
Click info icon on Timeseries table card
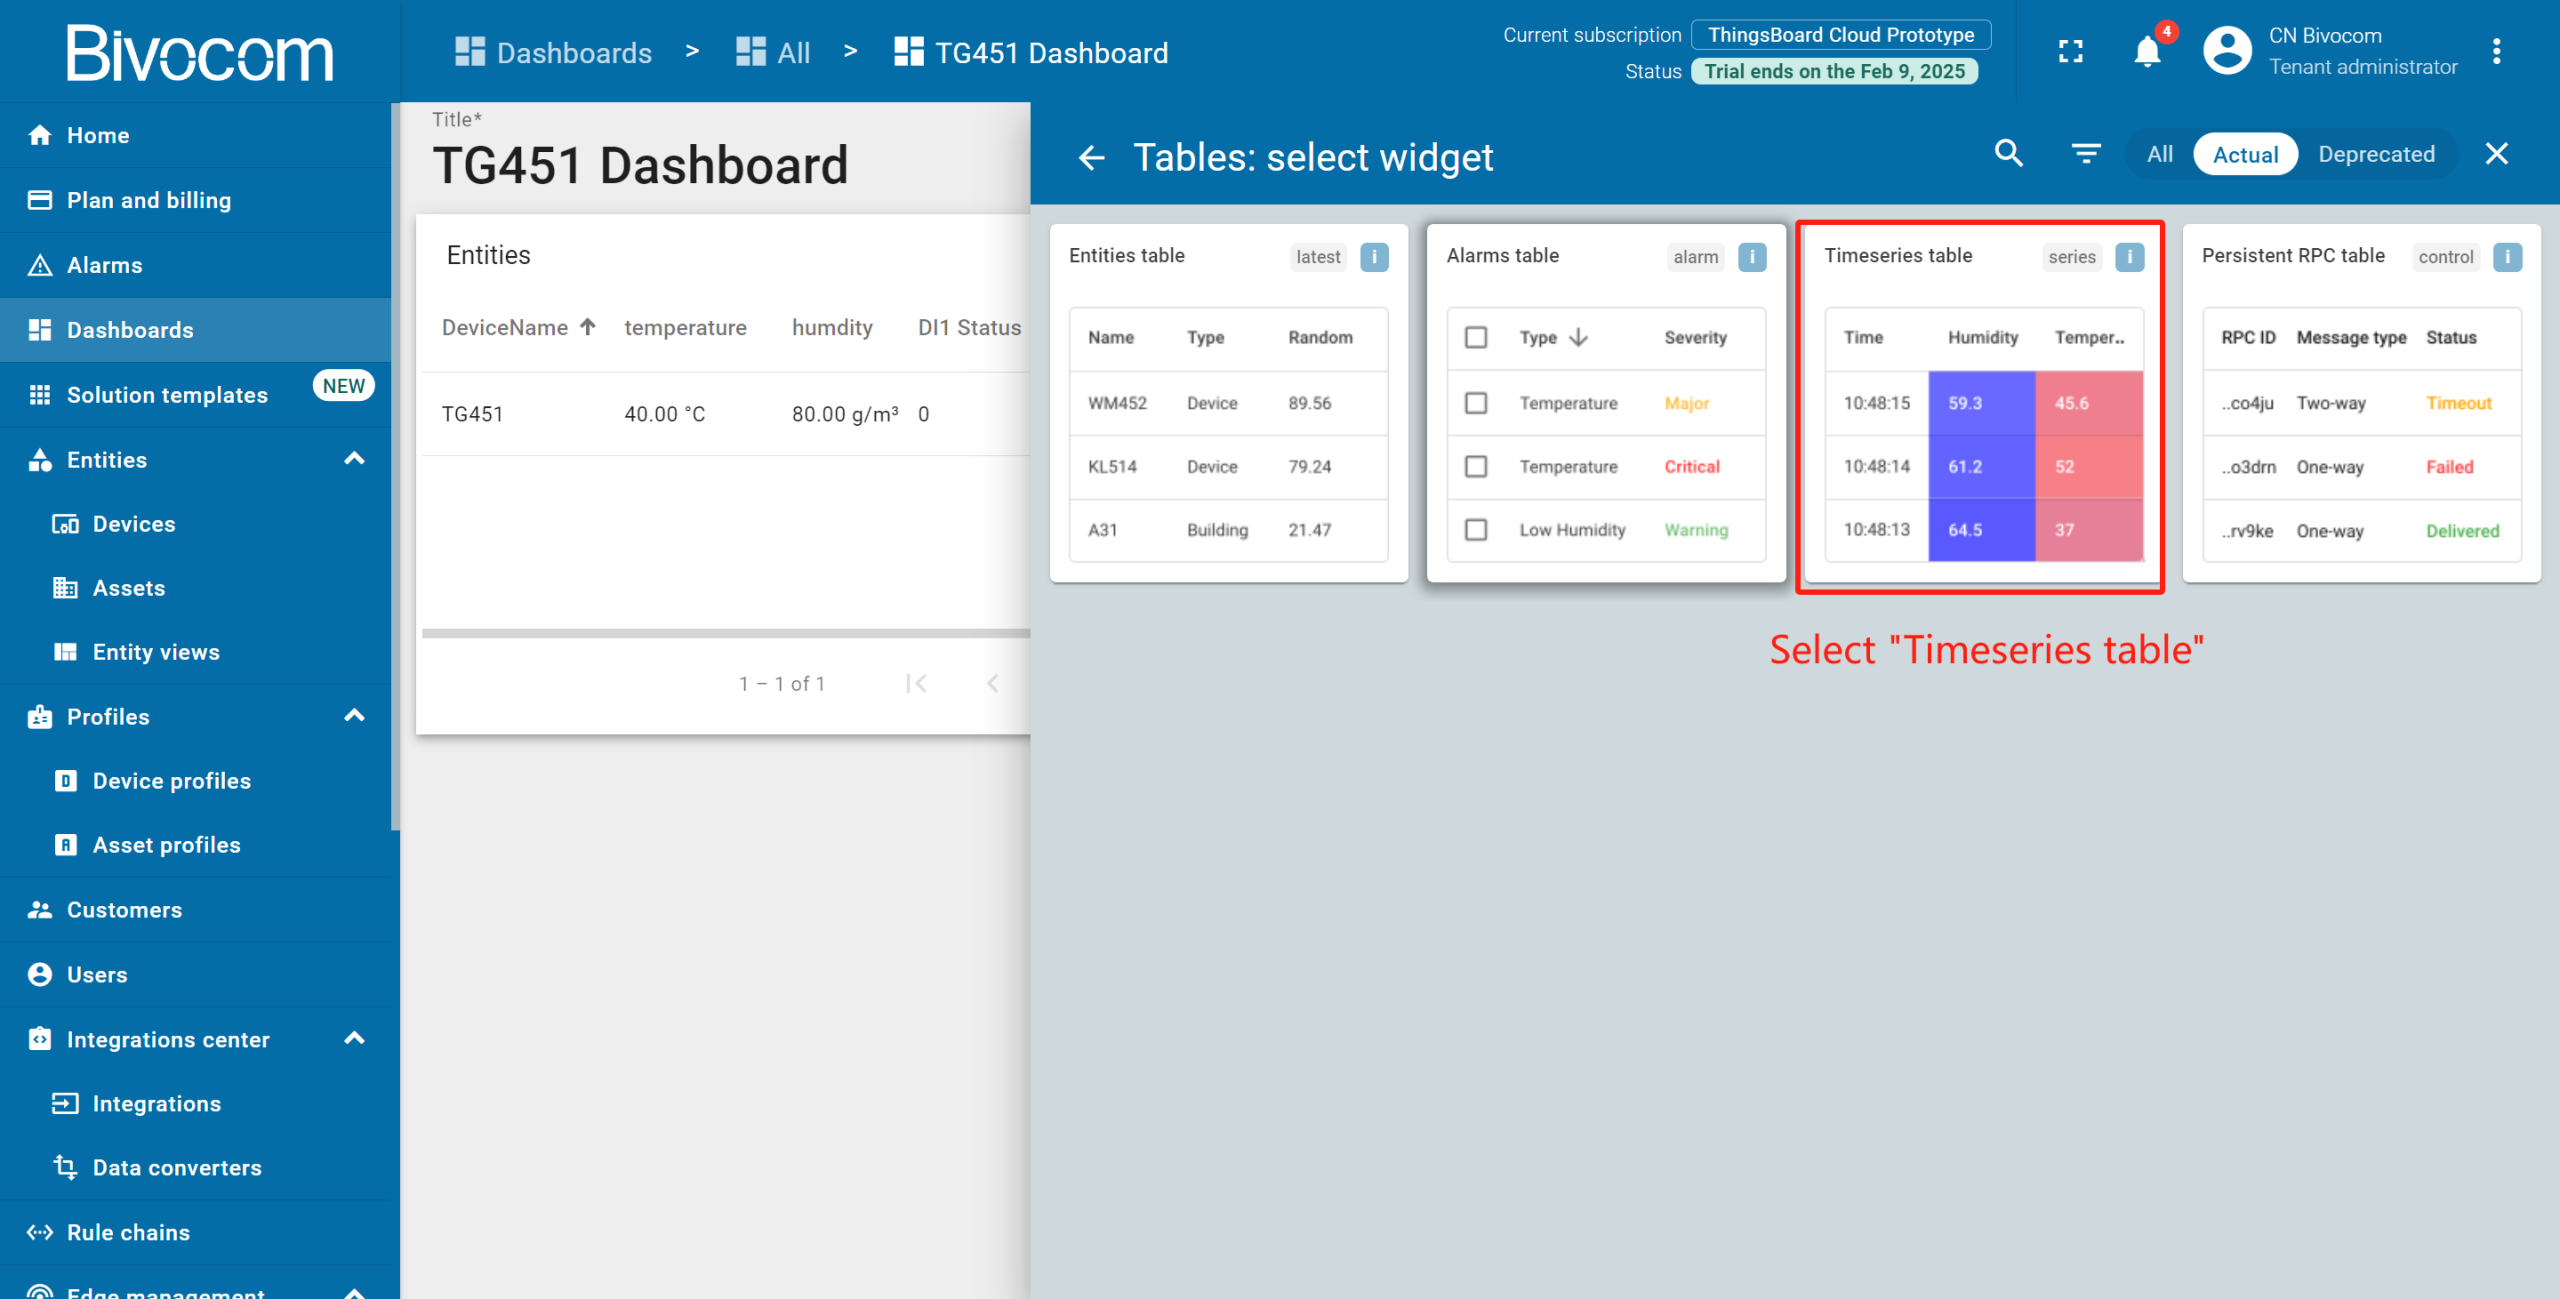pyautogui.click(x=2129, y=257)
